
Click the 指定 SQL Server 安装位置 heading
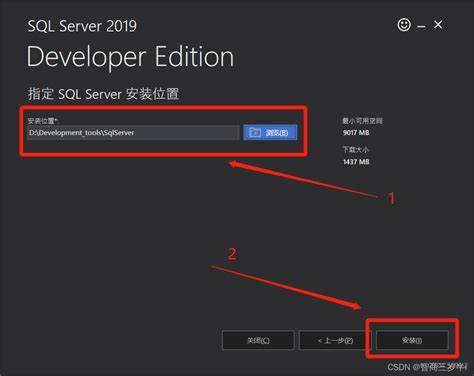tap(103, 94)
